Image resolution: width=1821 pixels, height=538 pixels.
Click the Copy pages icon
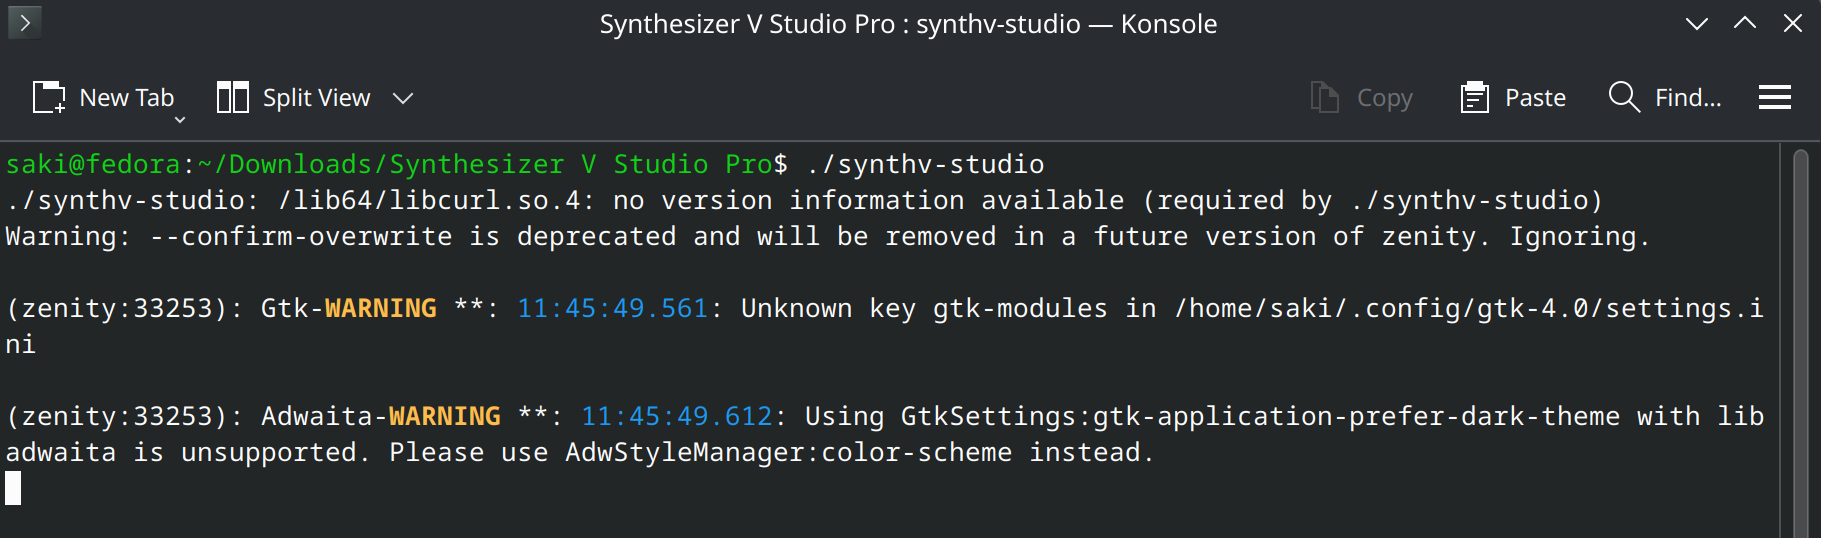click(1325, 97)
